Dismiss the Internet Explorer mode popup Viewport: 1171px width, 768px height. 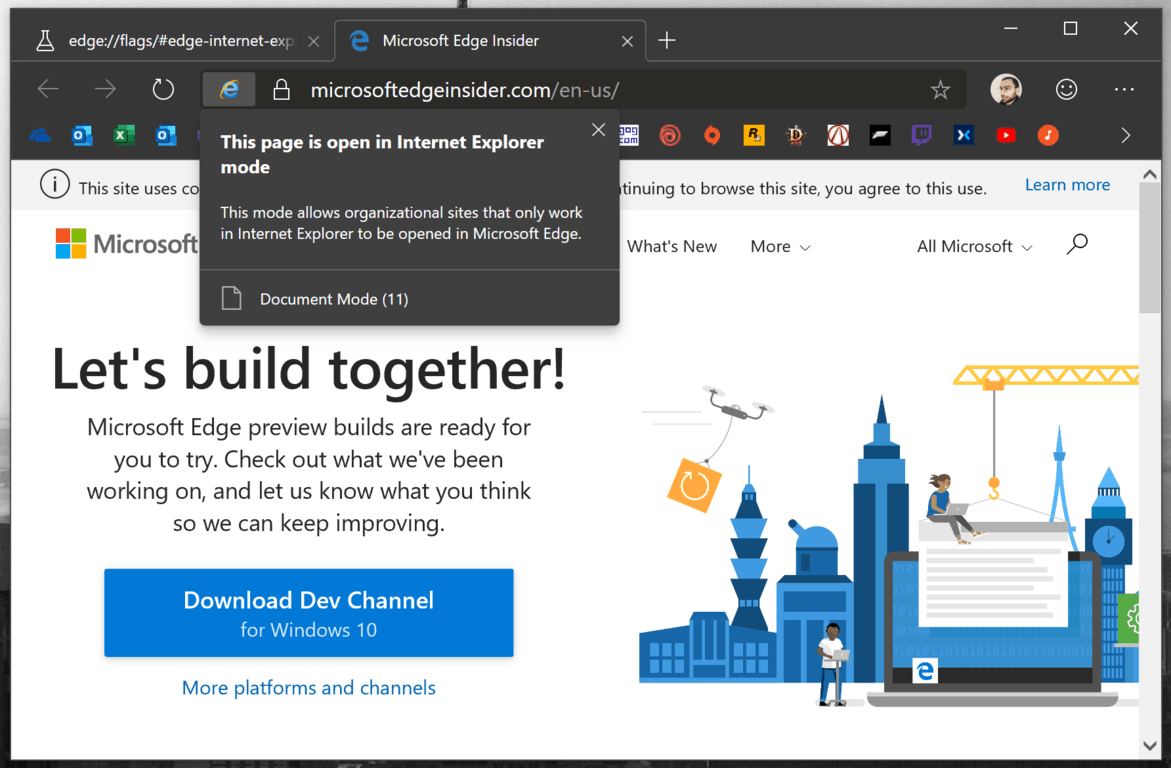[598, 130]
